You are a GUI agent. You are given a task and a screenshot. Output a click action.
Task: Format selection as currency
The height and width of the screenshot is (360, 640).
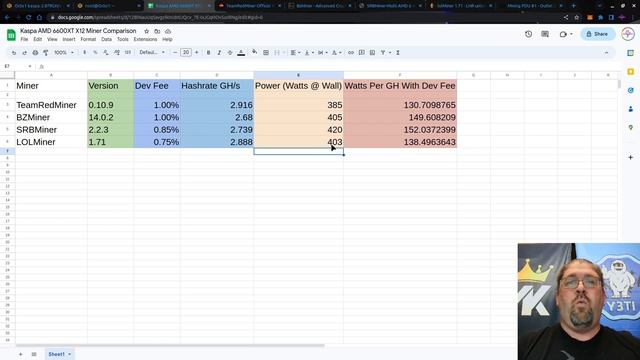pyautogui.click(x=84, y=53)
